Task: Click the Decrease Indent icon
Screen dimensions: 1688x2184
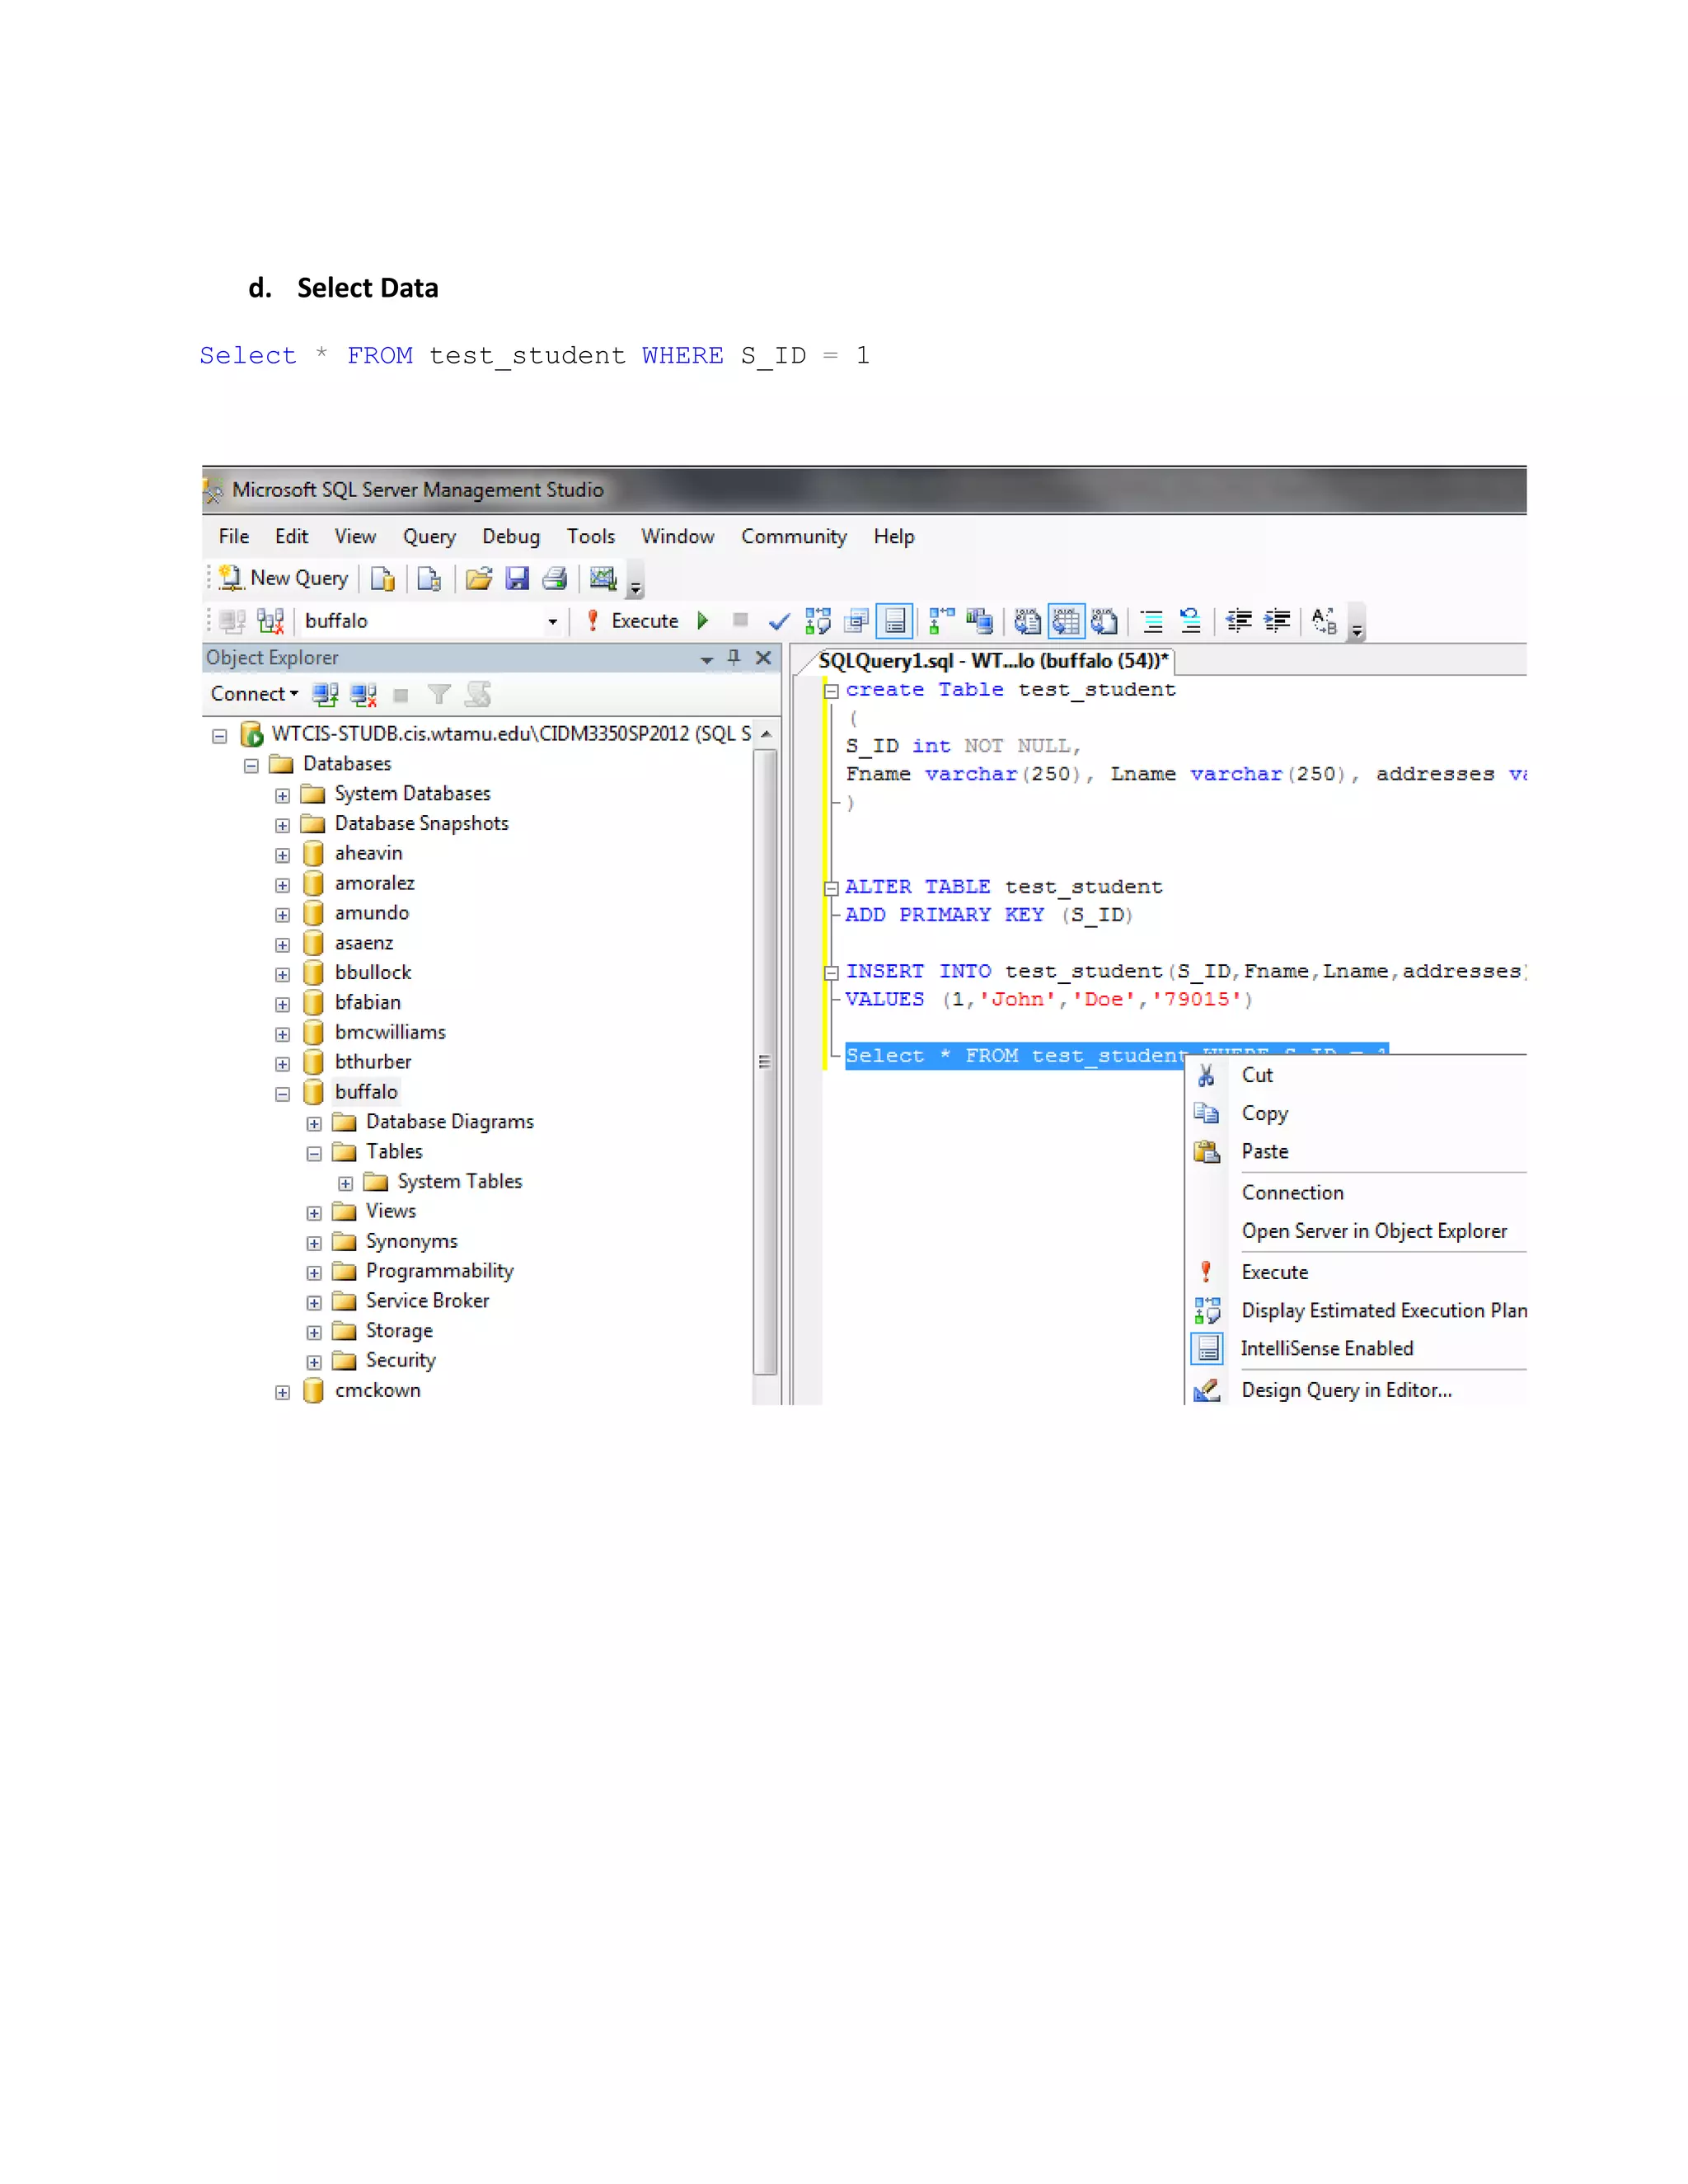Action: (1239, 621)
